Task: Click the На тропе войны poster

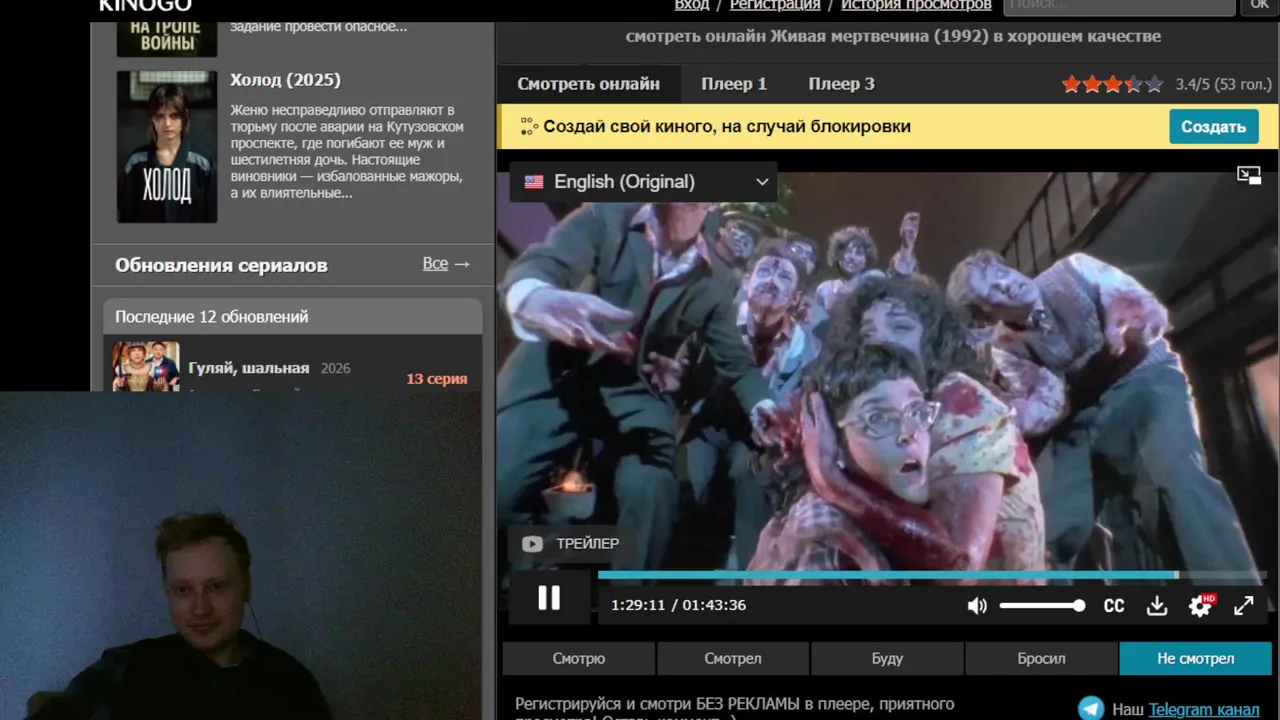Action: coord(167,38)
